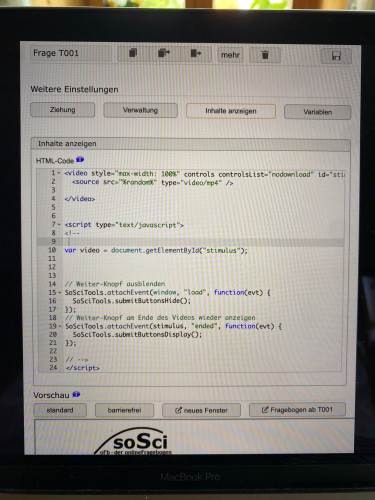
Task: Click the 'barrierefrei' preview button
Action: click(124, 410)
